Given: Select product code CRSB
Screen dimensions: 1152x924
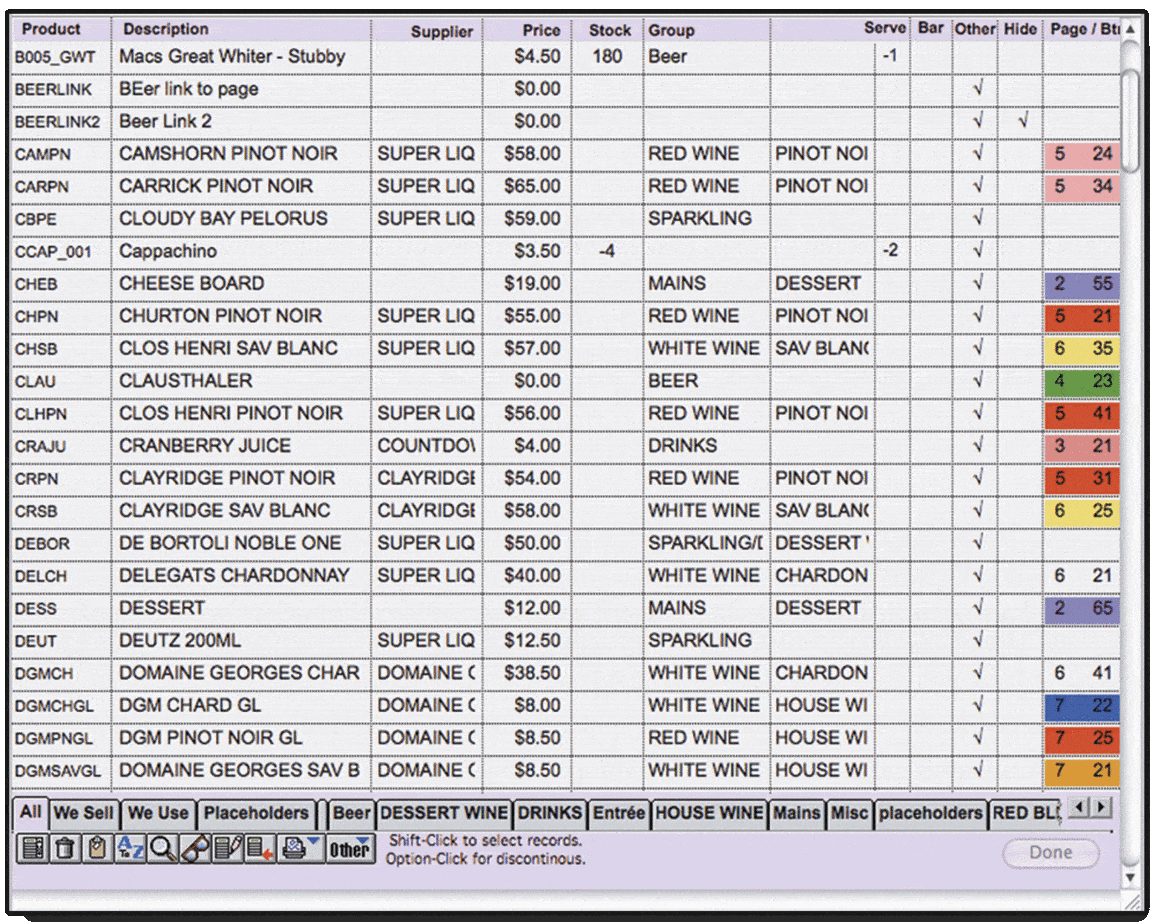Looking at the screenshot, I should click(36, 511).
